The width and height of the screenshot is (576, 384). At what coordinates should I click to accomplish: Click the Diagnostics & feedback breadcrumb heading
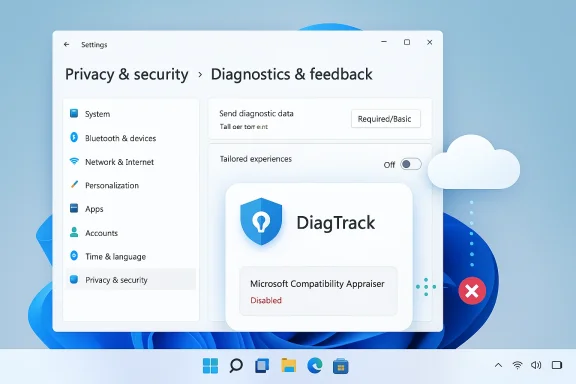point(292,75)
